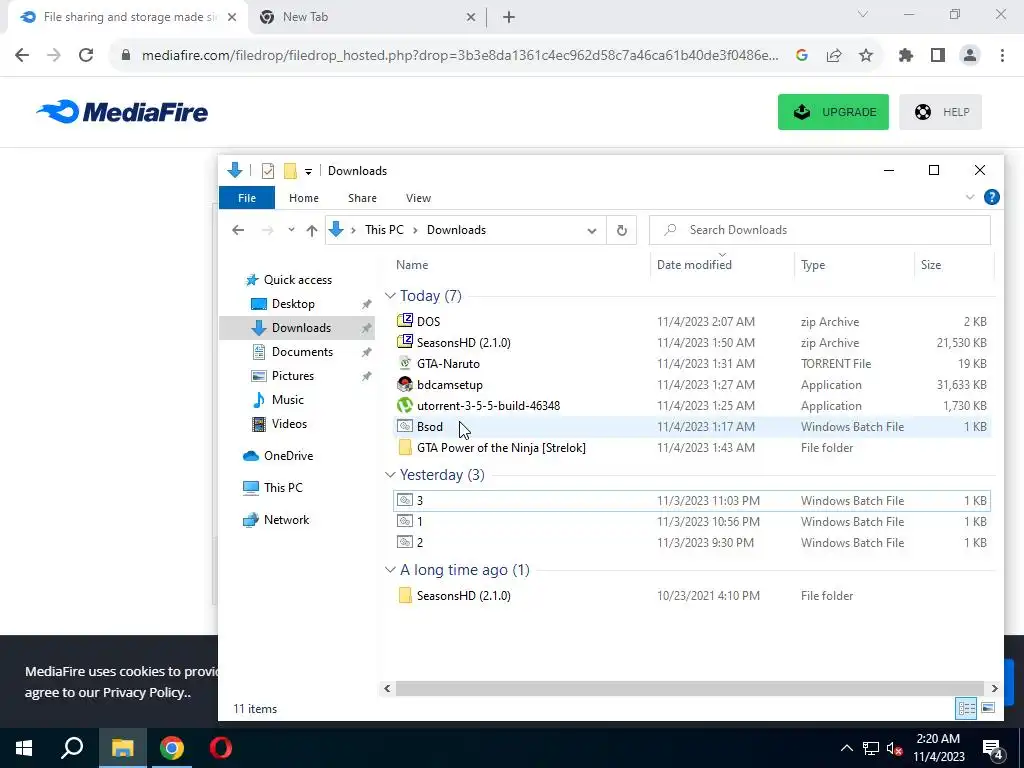Collapse the A long time ago group

391,570
